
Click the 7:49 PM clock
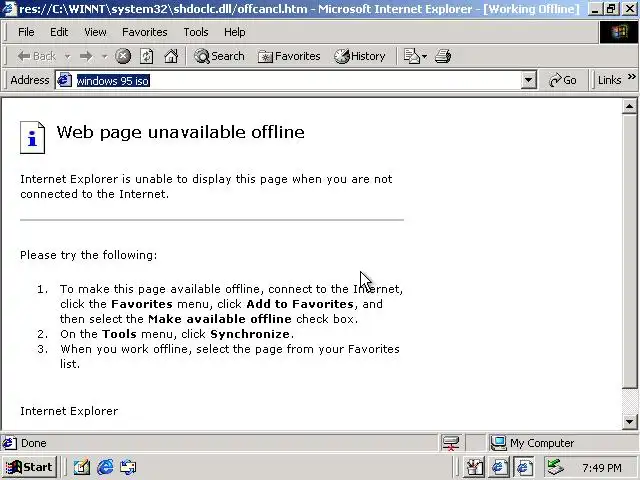point(602,468)
